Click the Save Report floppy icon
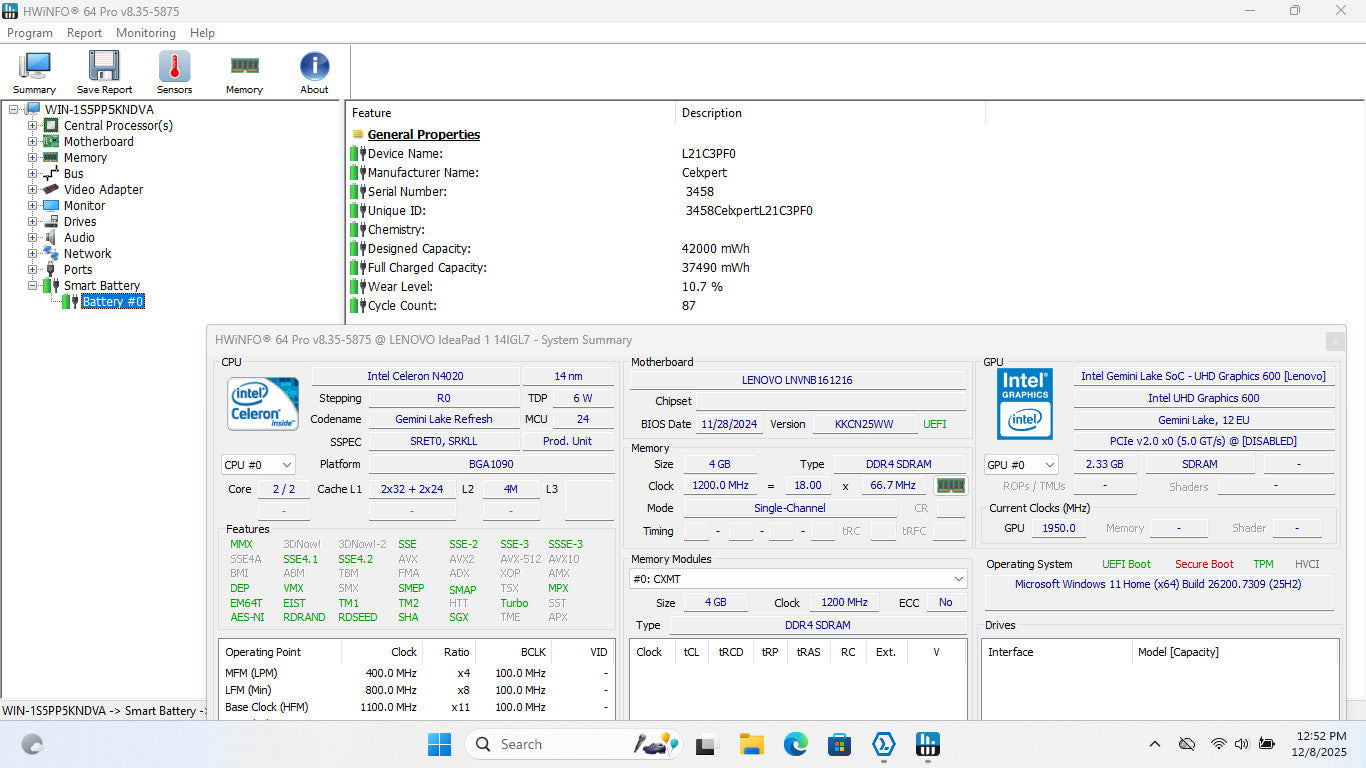Image resolution: width=1366 pixels, height=768 pixels. pos(104,68)
